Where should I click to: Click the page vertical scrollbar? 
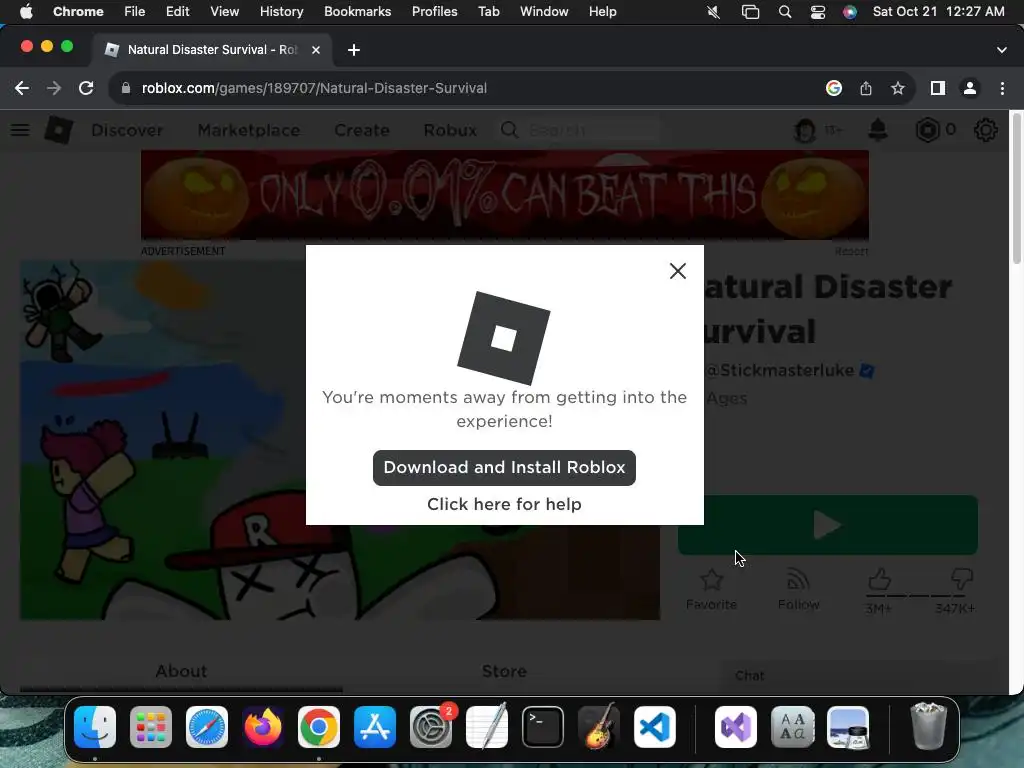(x=1016, y=189)
